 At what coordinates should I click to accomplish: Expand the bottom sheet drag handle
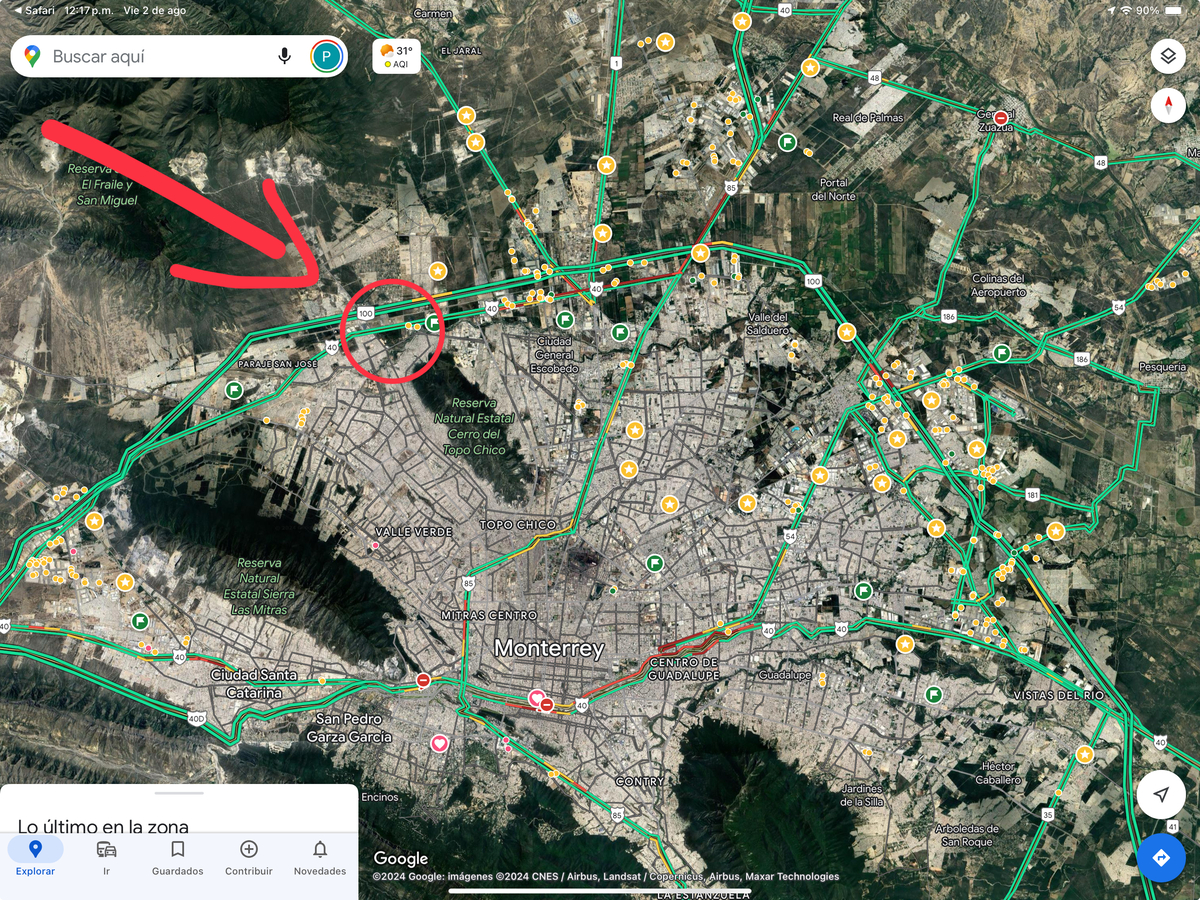coord(179,793)
